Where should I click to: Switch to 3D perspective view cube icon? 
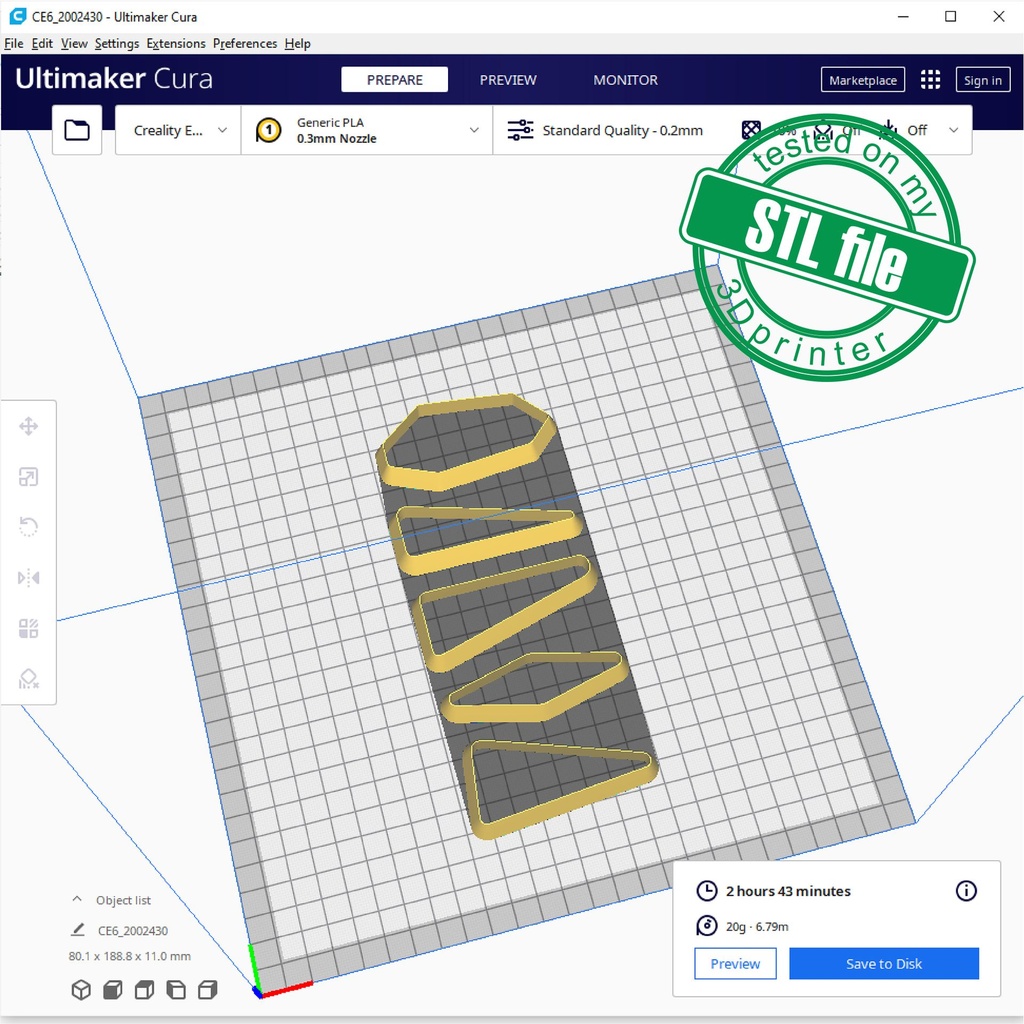point(81,990)
